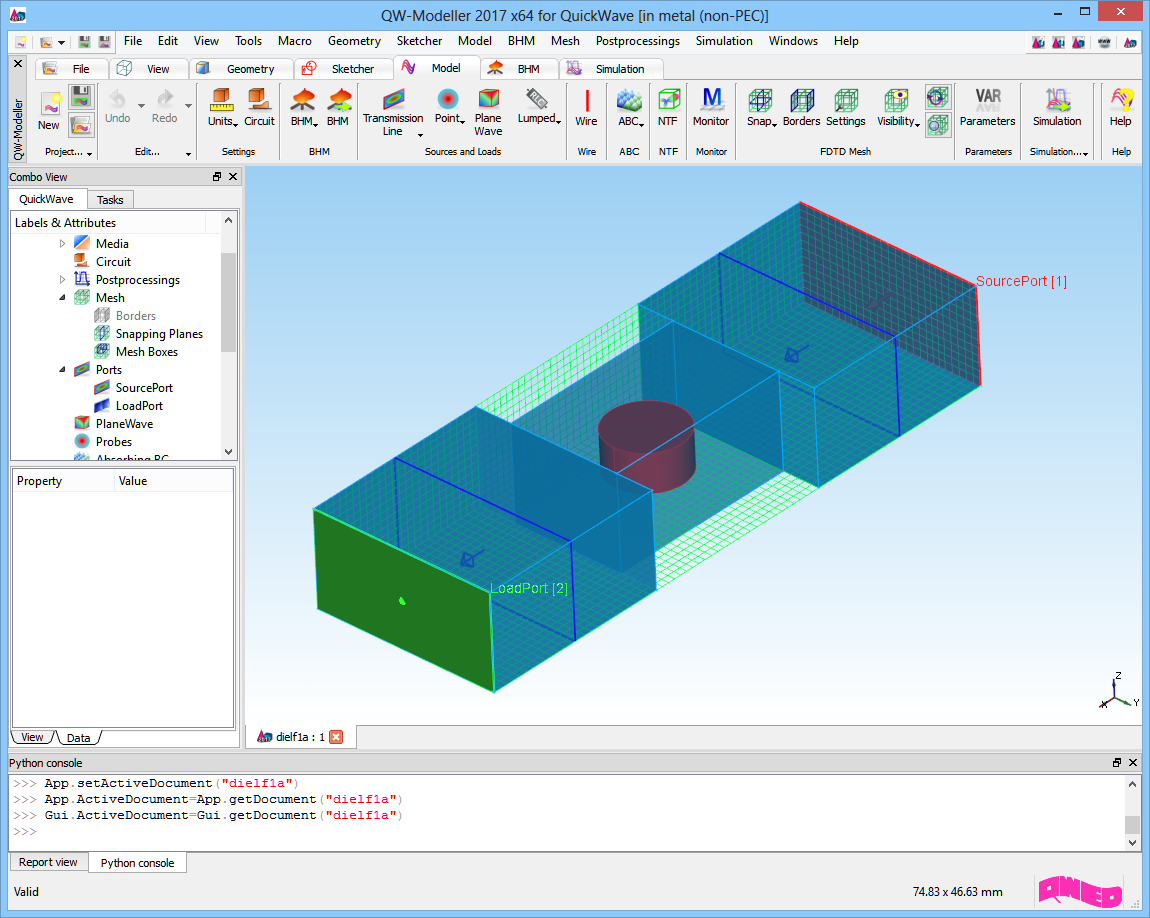Close the Python console panel
Image resolution: width=1150 pixels, height=918 pixels.
click(x=1132, y=763)
